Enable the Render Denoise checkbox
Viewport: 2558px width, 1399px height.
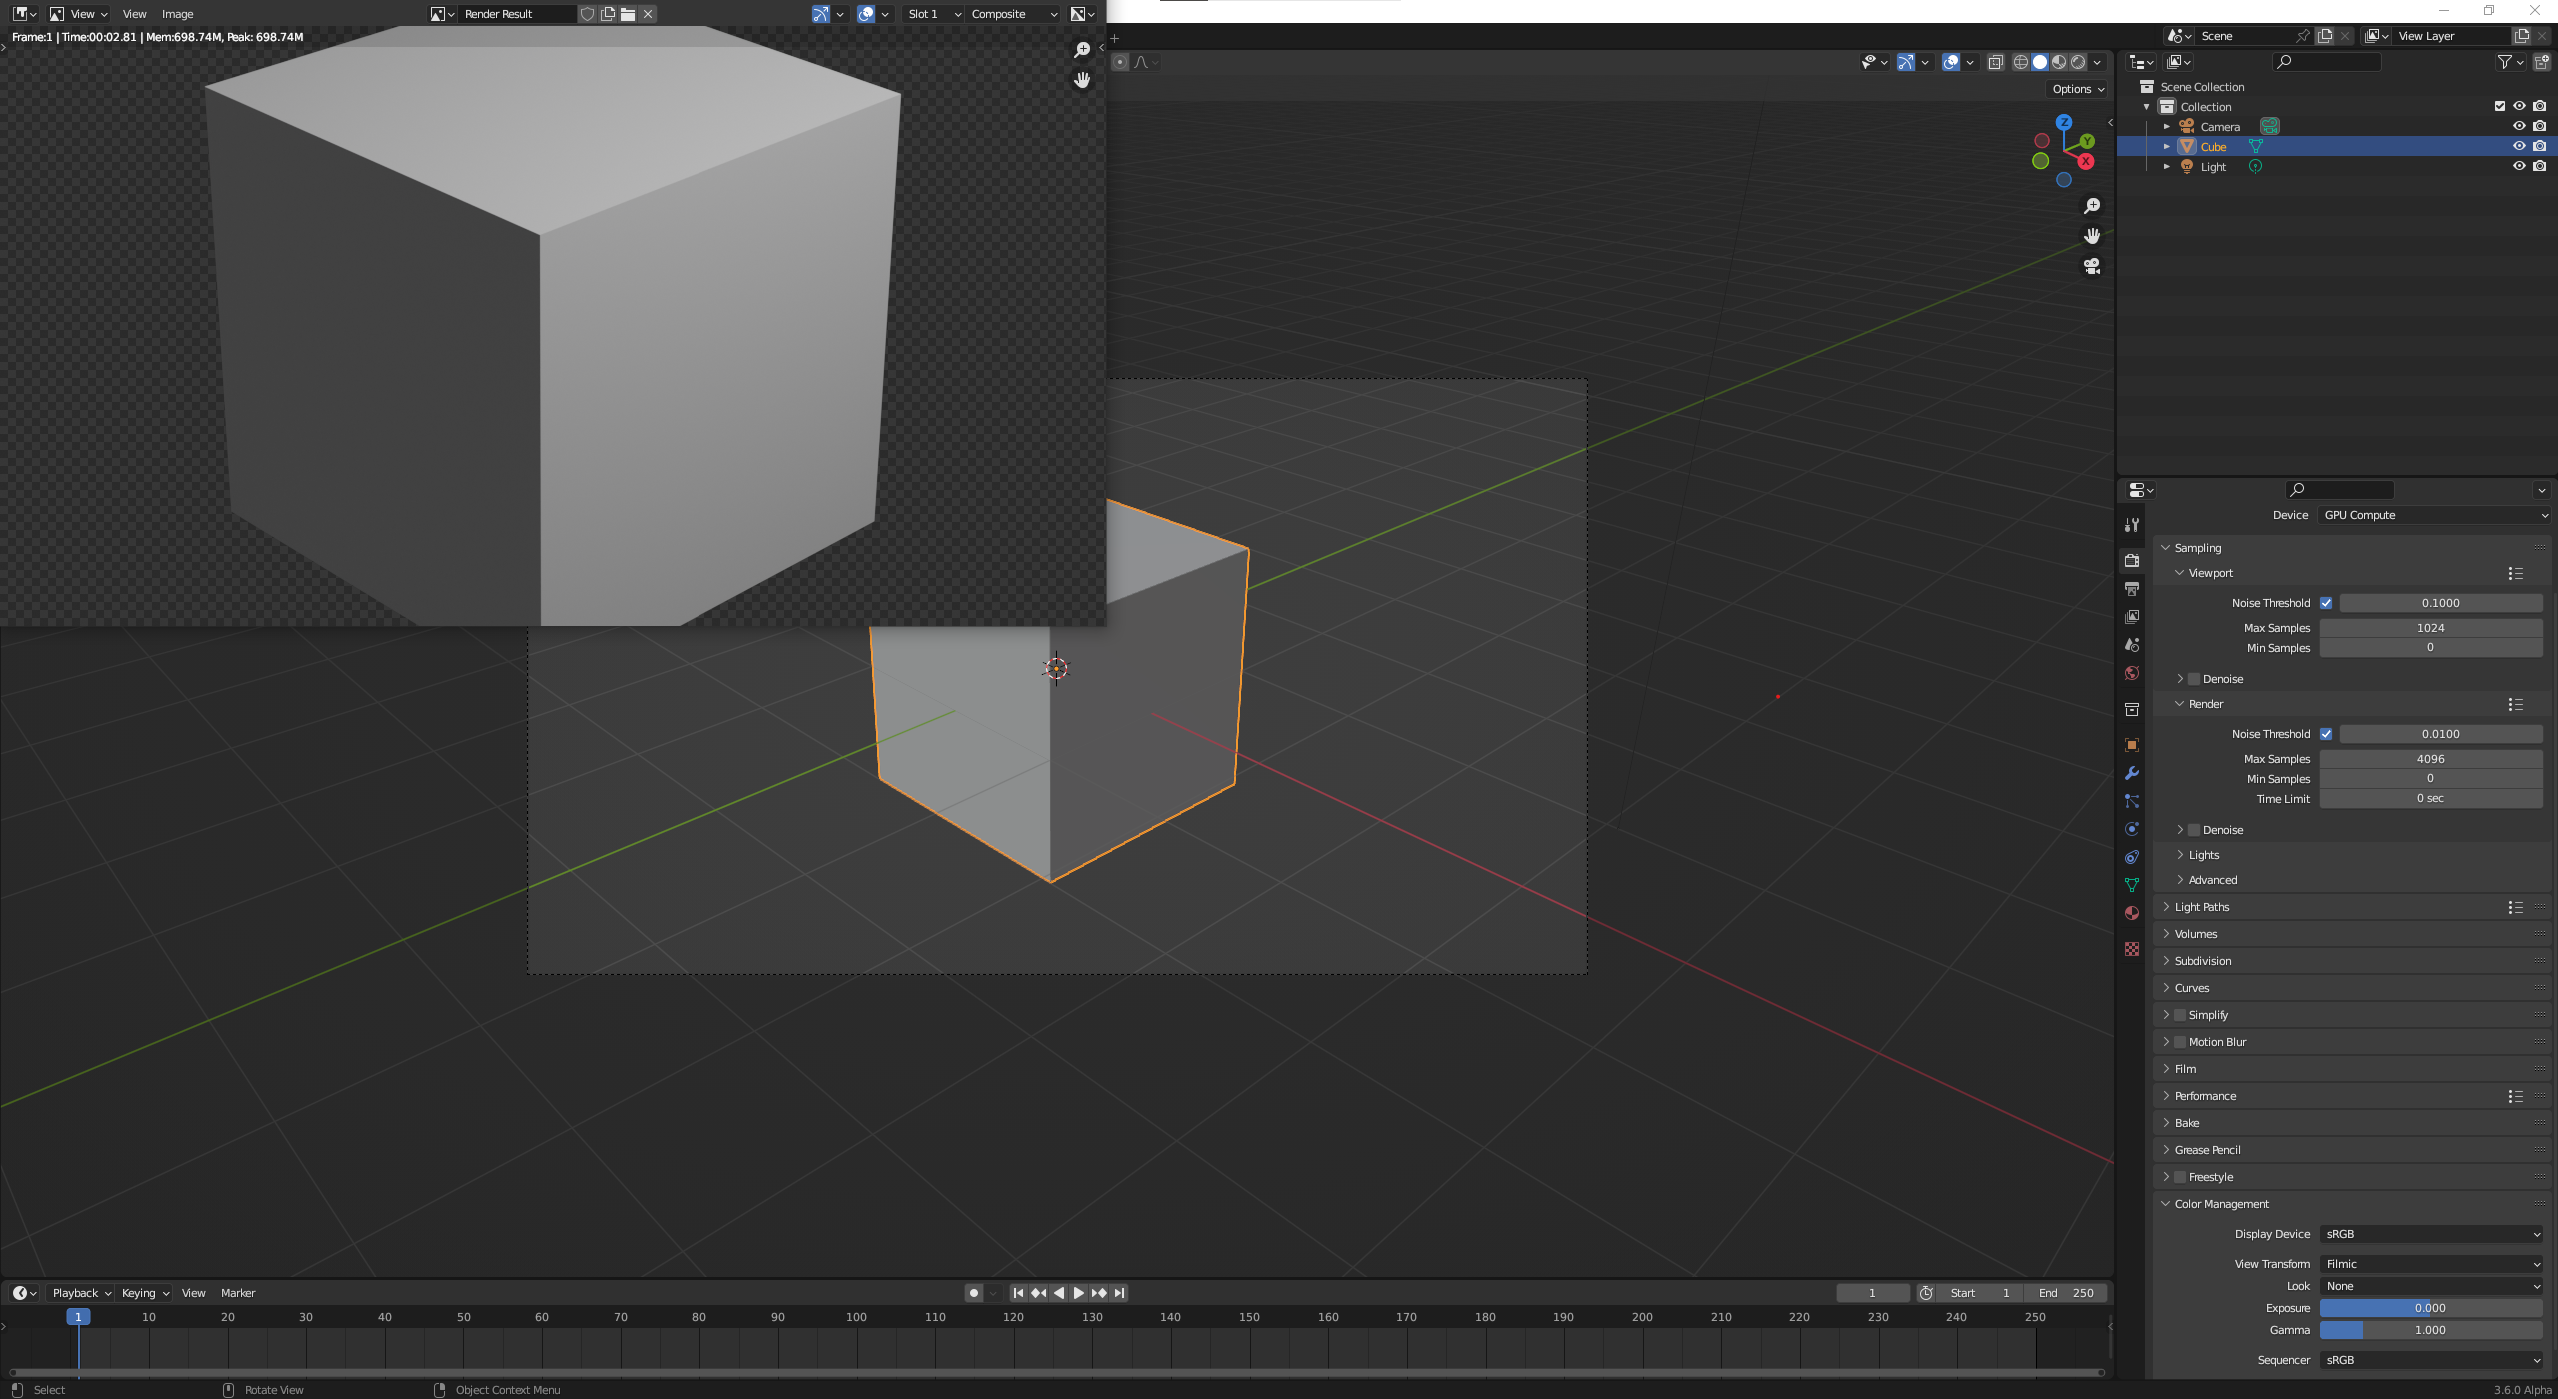click(2194, 830)
